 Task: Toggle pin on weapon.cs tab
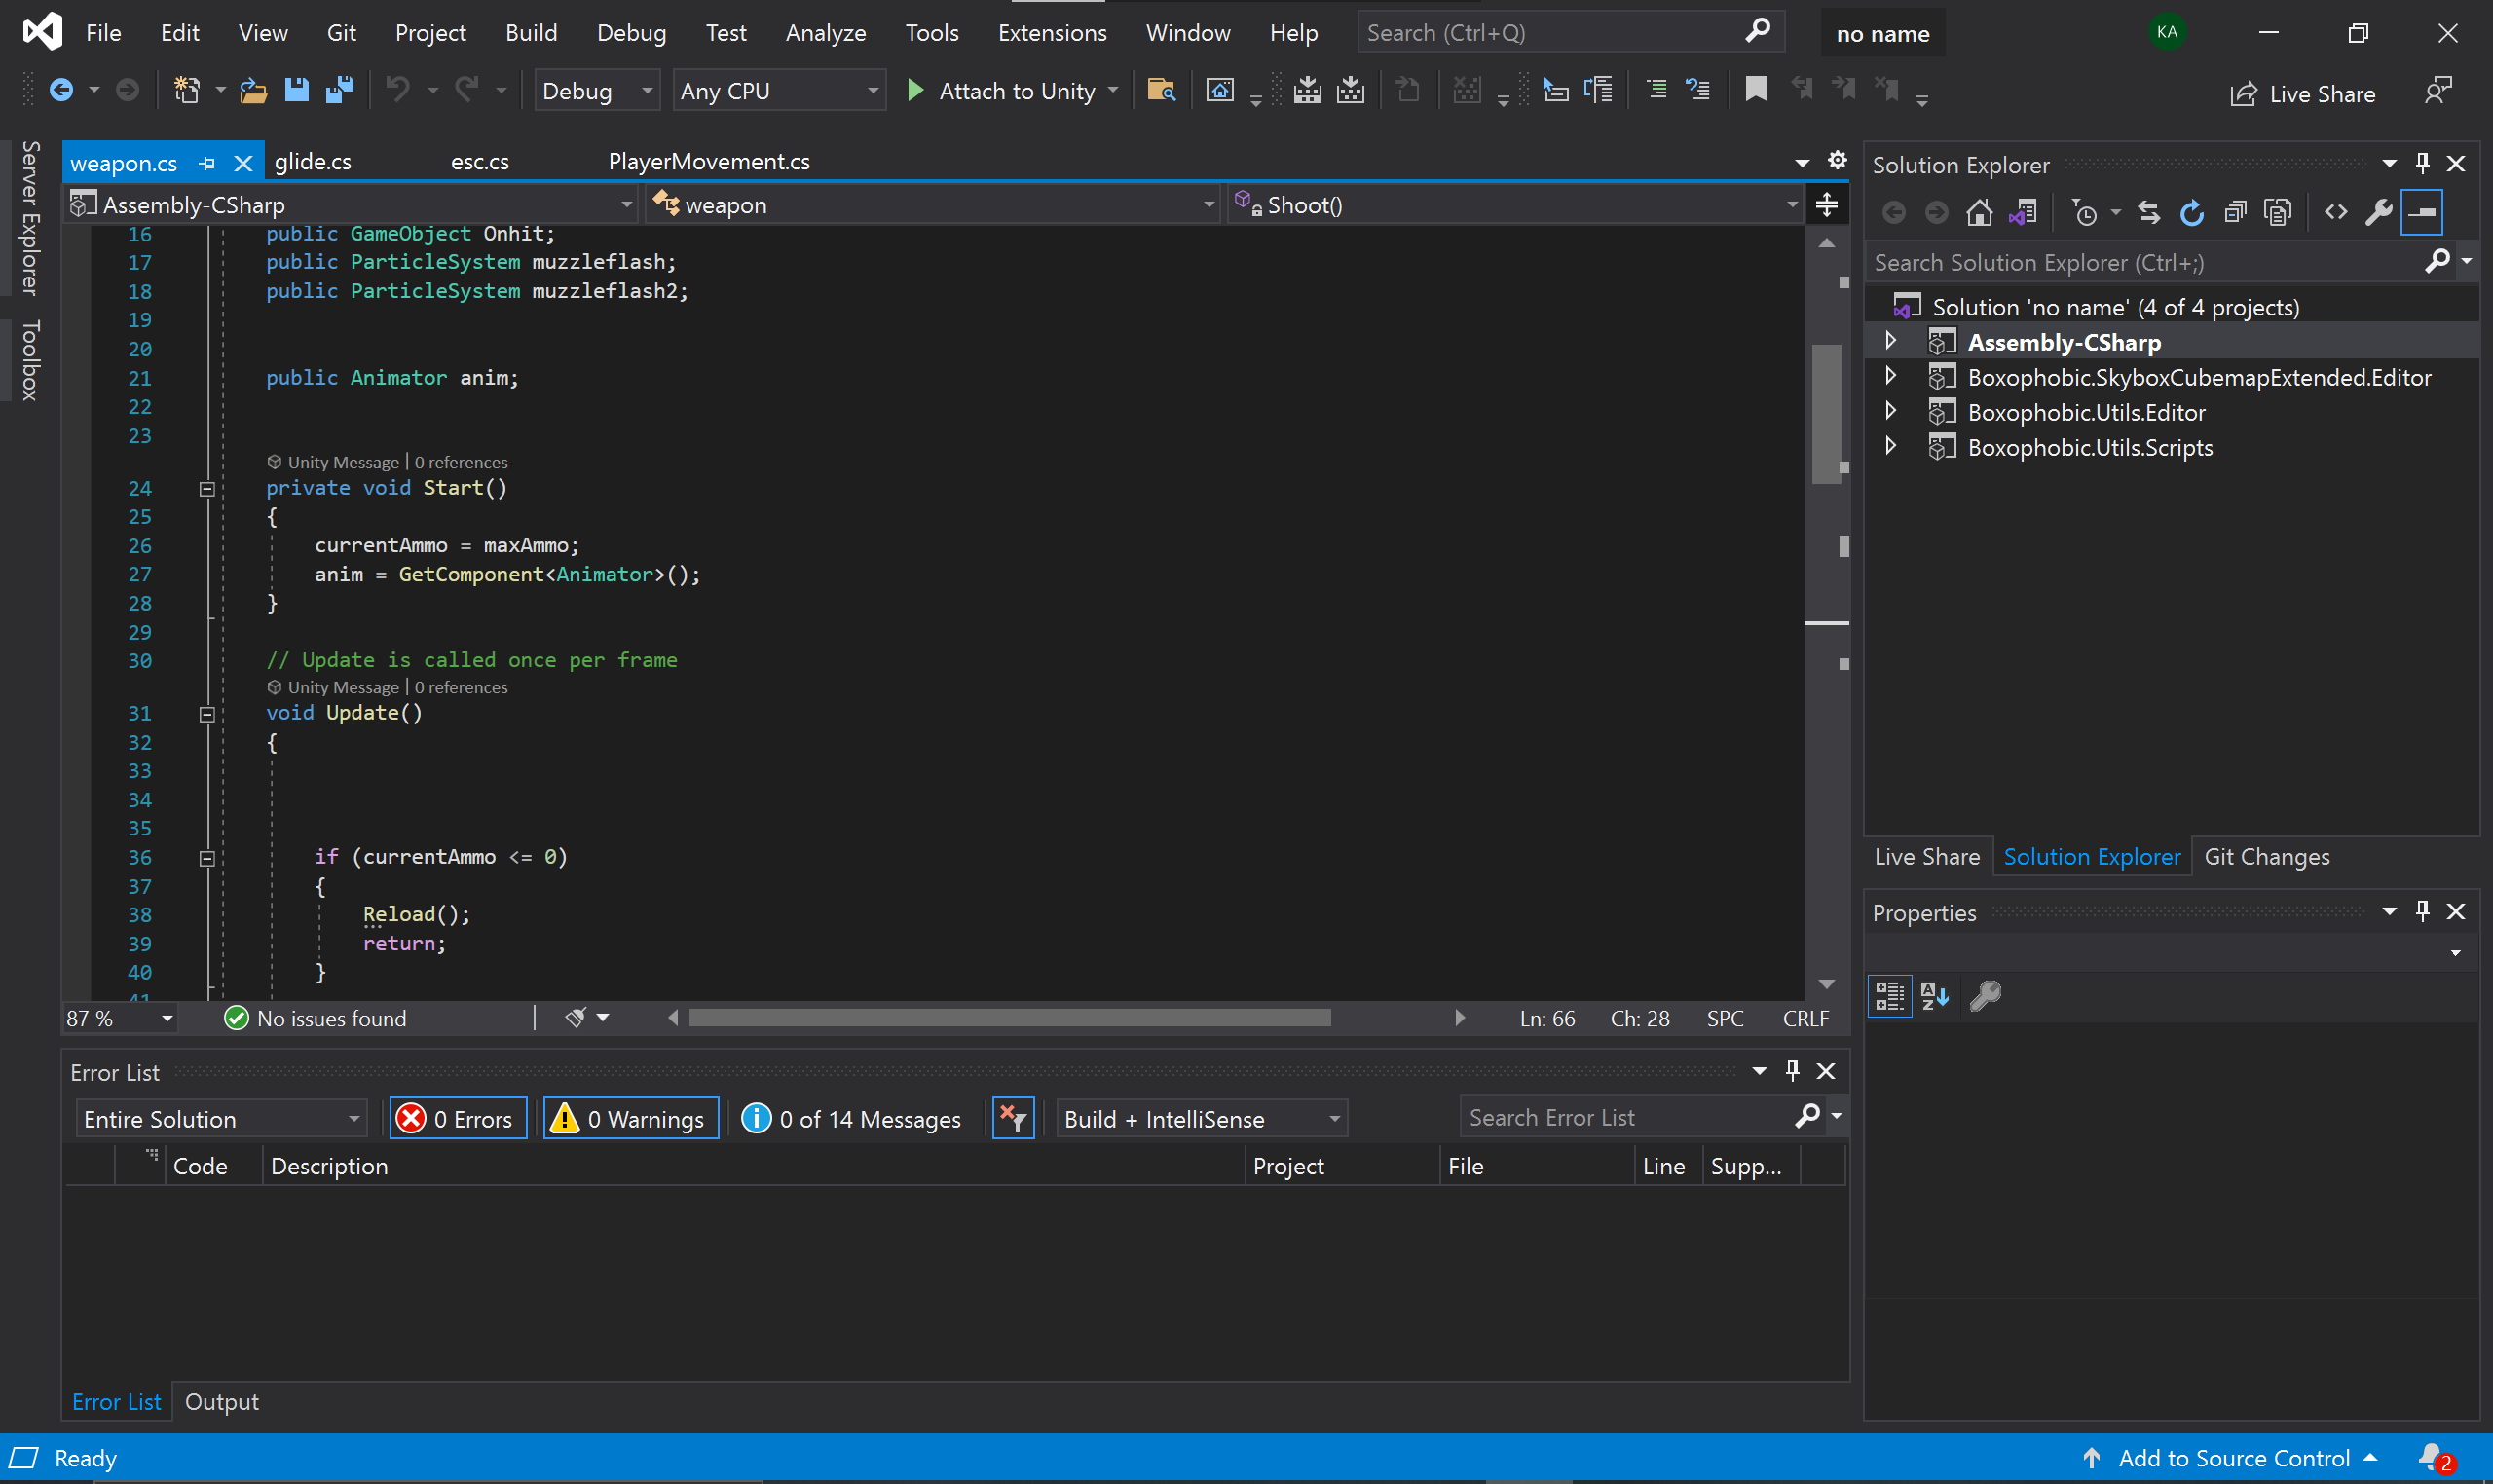tap(207, 162)
